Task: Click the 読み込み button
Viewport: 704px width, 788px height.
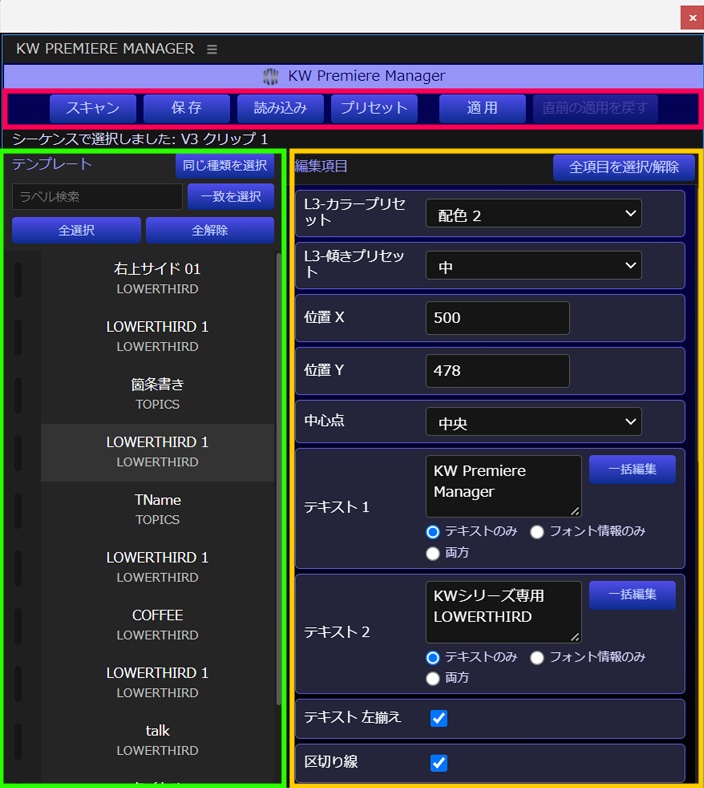Action: click(280, 108)
